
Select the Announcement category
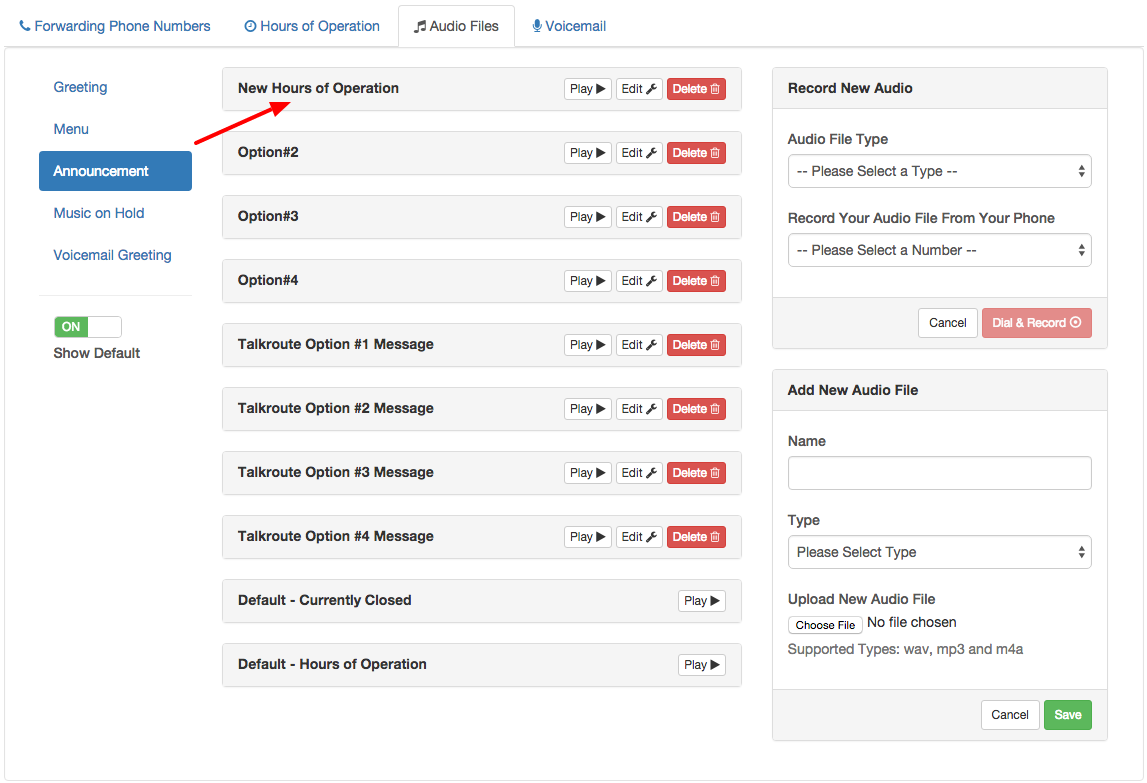115,171
